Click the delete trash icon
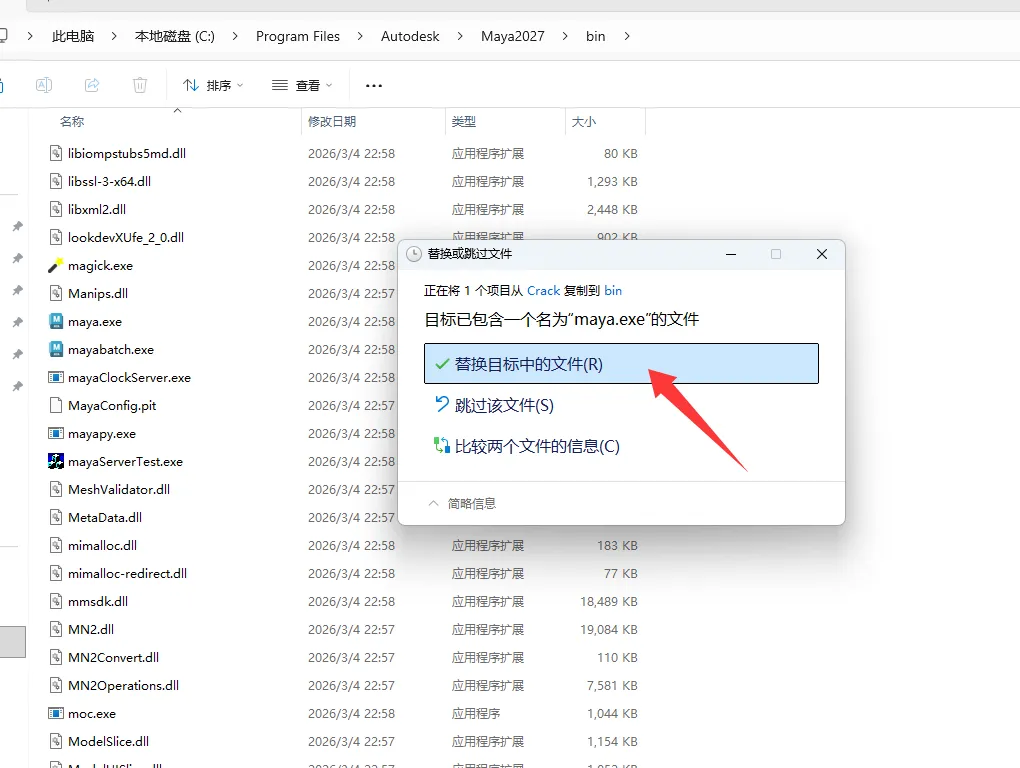Viewport: 1020px width, 768px height. [140, 85]
